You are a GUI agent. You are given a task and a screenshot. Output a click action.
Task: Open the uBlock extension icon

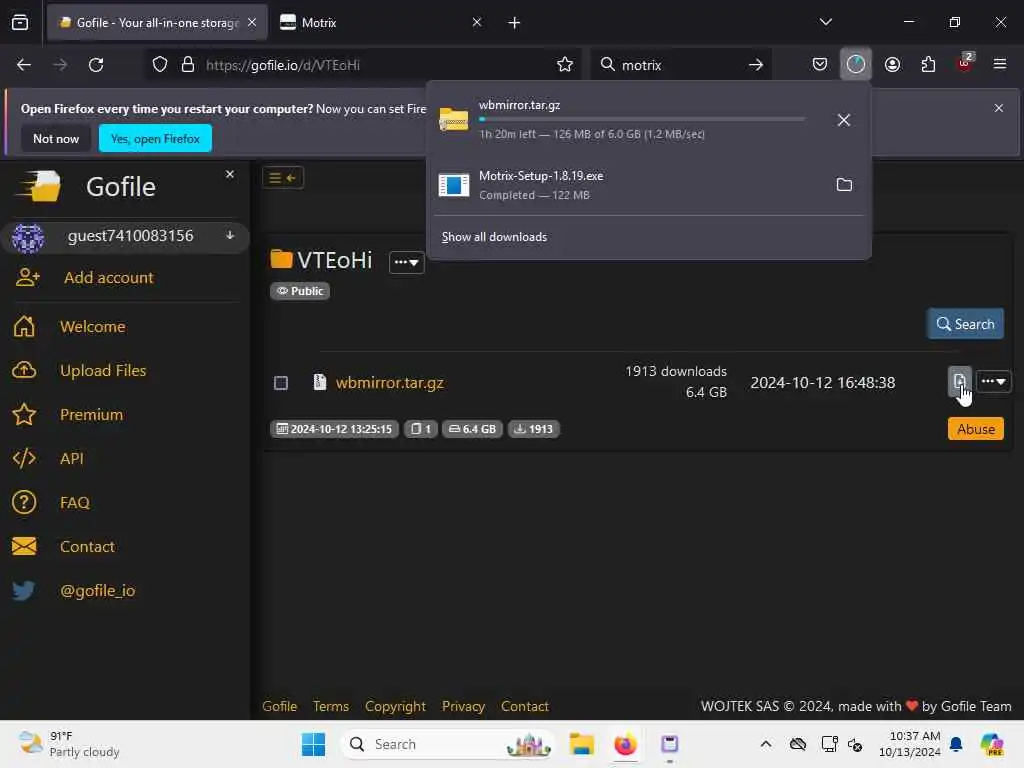coord(965,63)
